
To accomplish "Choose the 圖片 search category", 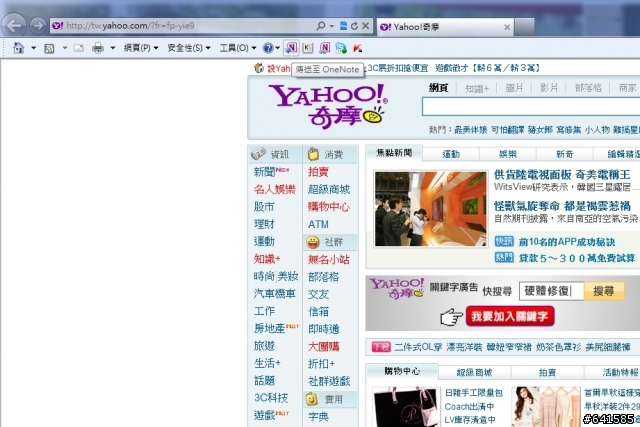I will [x=514, y=88].
